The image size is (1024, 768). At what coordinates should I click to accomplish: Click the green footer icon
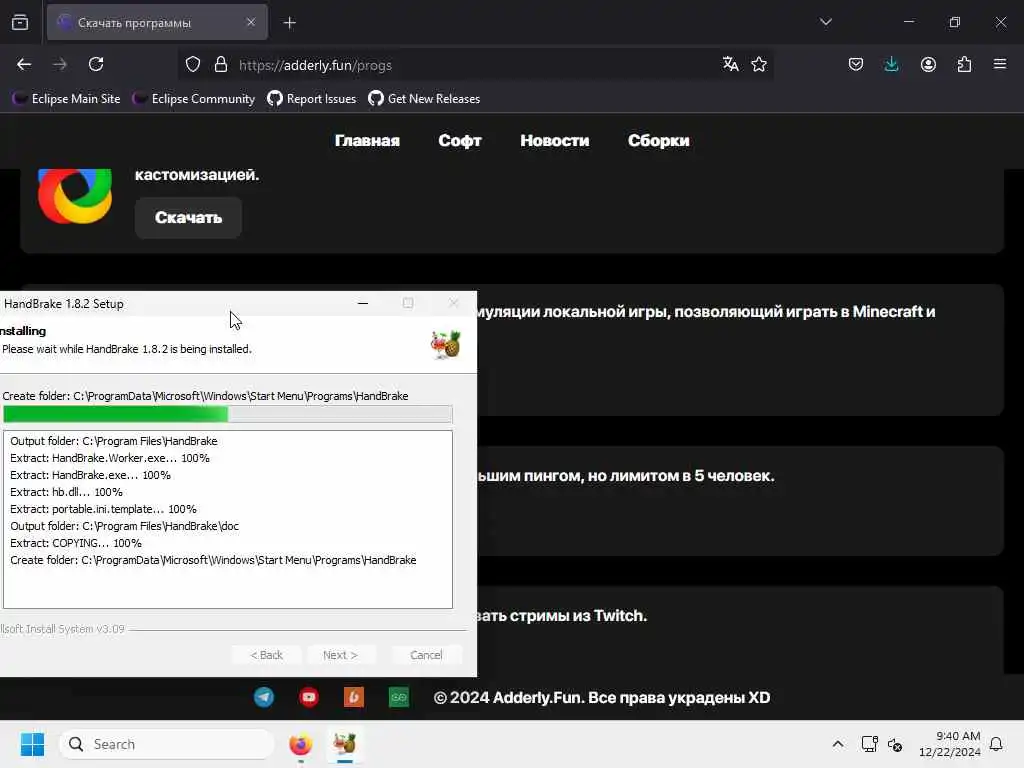point(399,697)
